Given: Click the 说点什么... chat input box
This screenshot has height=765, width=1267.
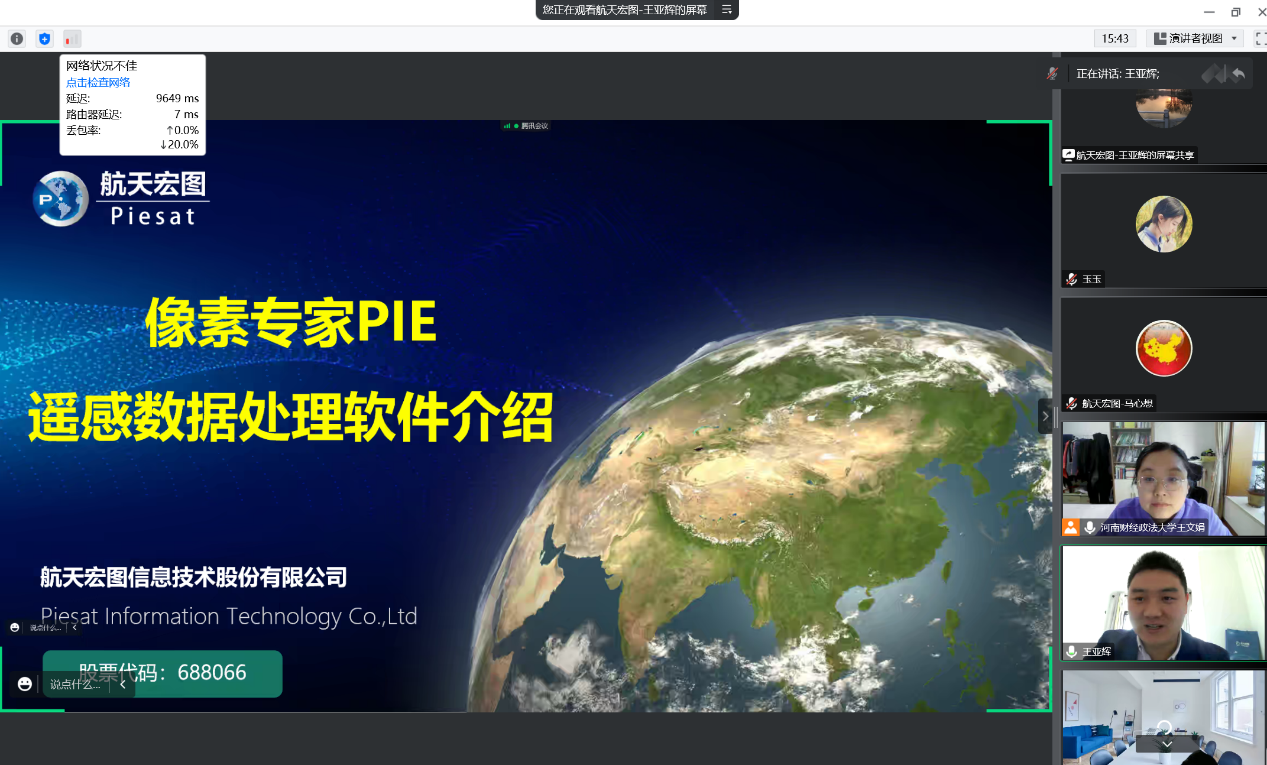Looking at the screenshot, I should (76, 684).
